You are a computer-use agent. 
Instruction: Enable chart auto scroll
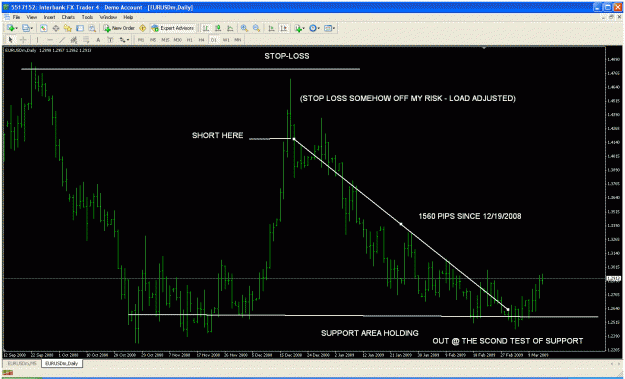tap(271, 28)
